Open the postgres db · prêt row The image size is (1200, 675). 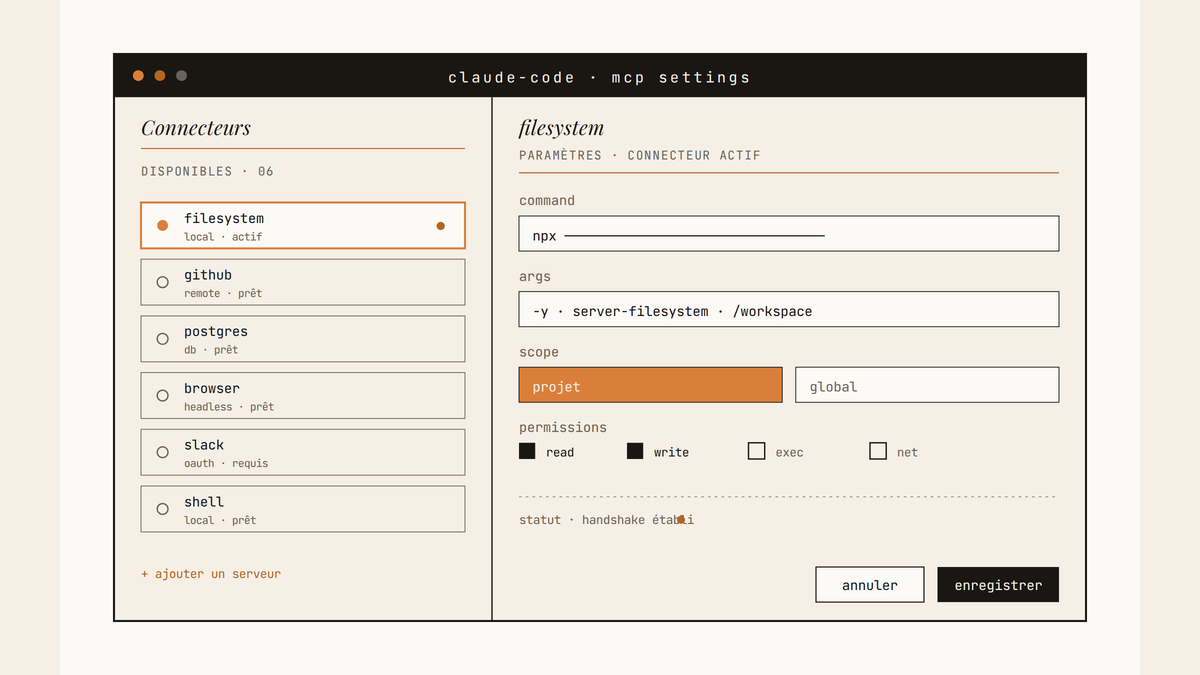[303, 339]
